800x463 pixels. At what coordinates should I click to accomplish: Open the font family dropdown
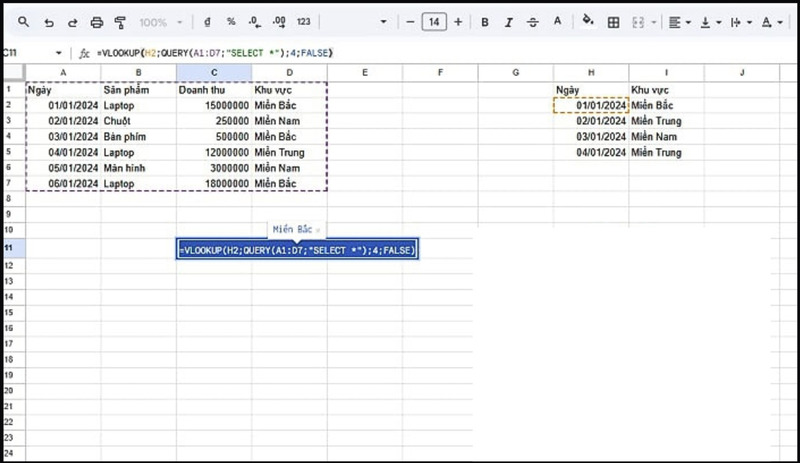[x=383, y=22]
